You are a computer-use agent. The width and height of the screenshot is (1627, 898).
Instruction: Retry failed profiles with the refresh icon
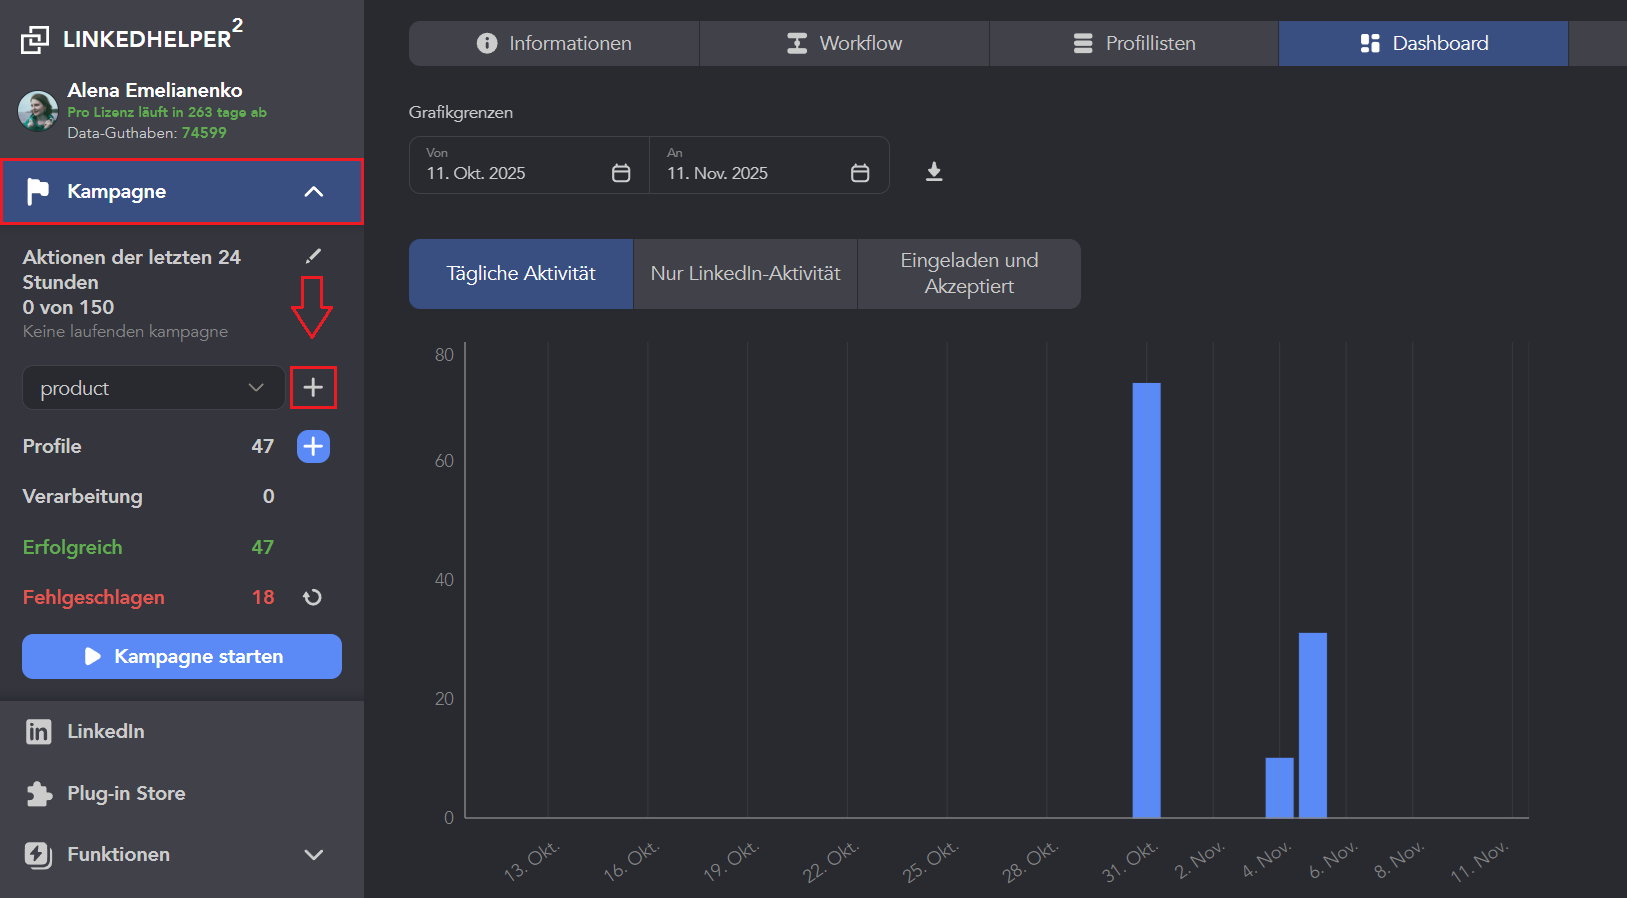313,597
